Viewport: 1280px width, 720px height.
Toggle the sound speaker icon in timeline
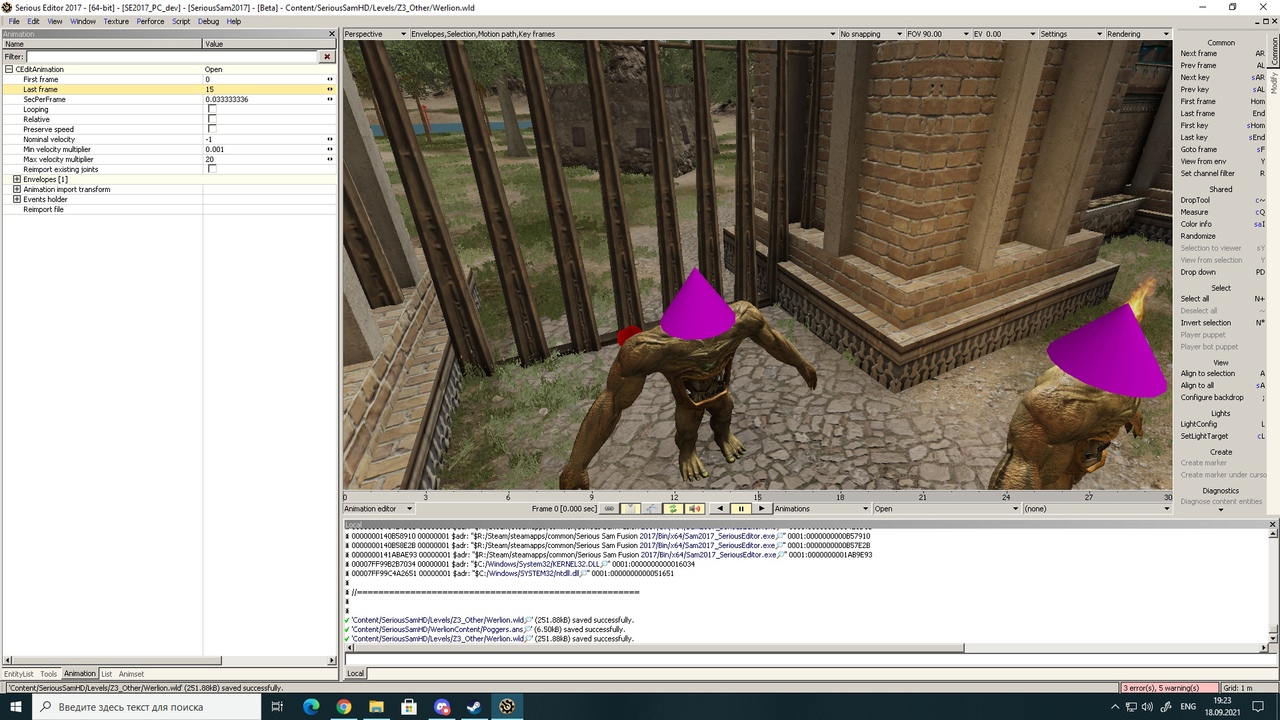tap(695, 509)
